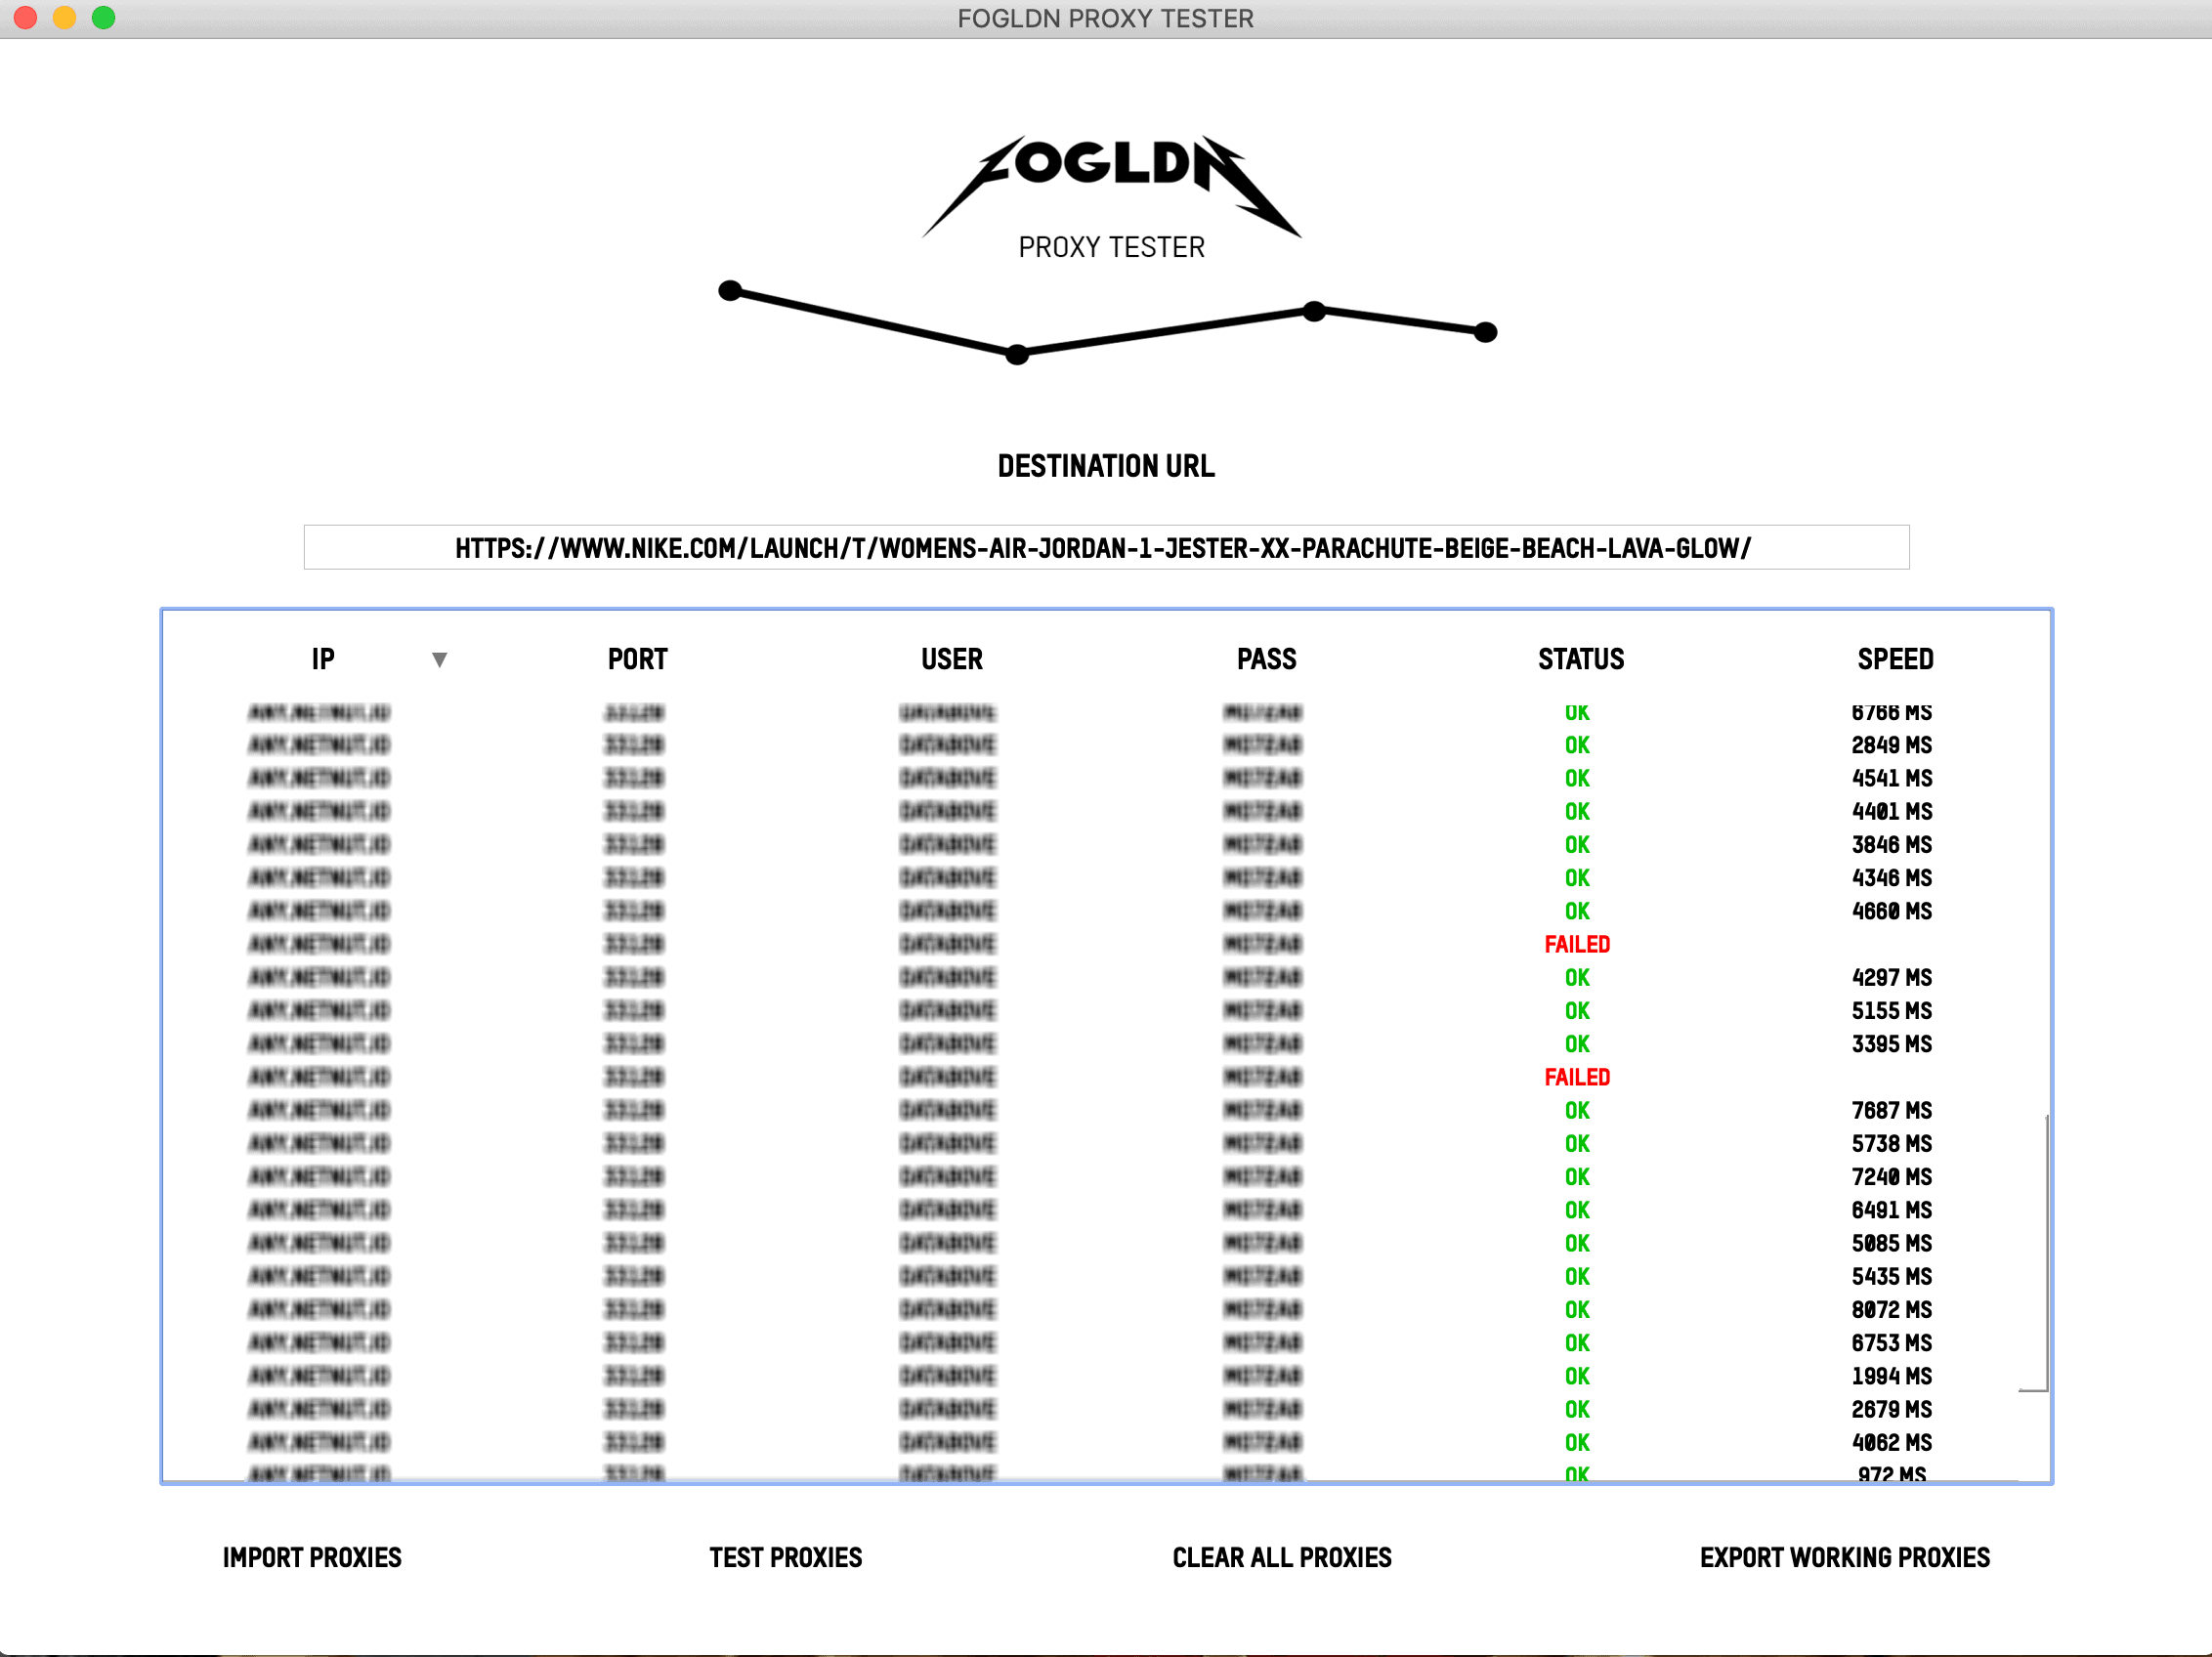Click the PROXY TESTER subtitle text

click(x=1111, y=247)
